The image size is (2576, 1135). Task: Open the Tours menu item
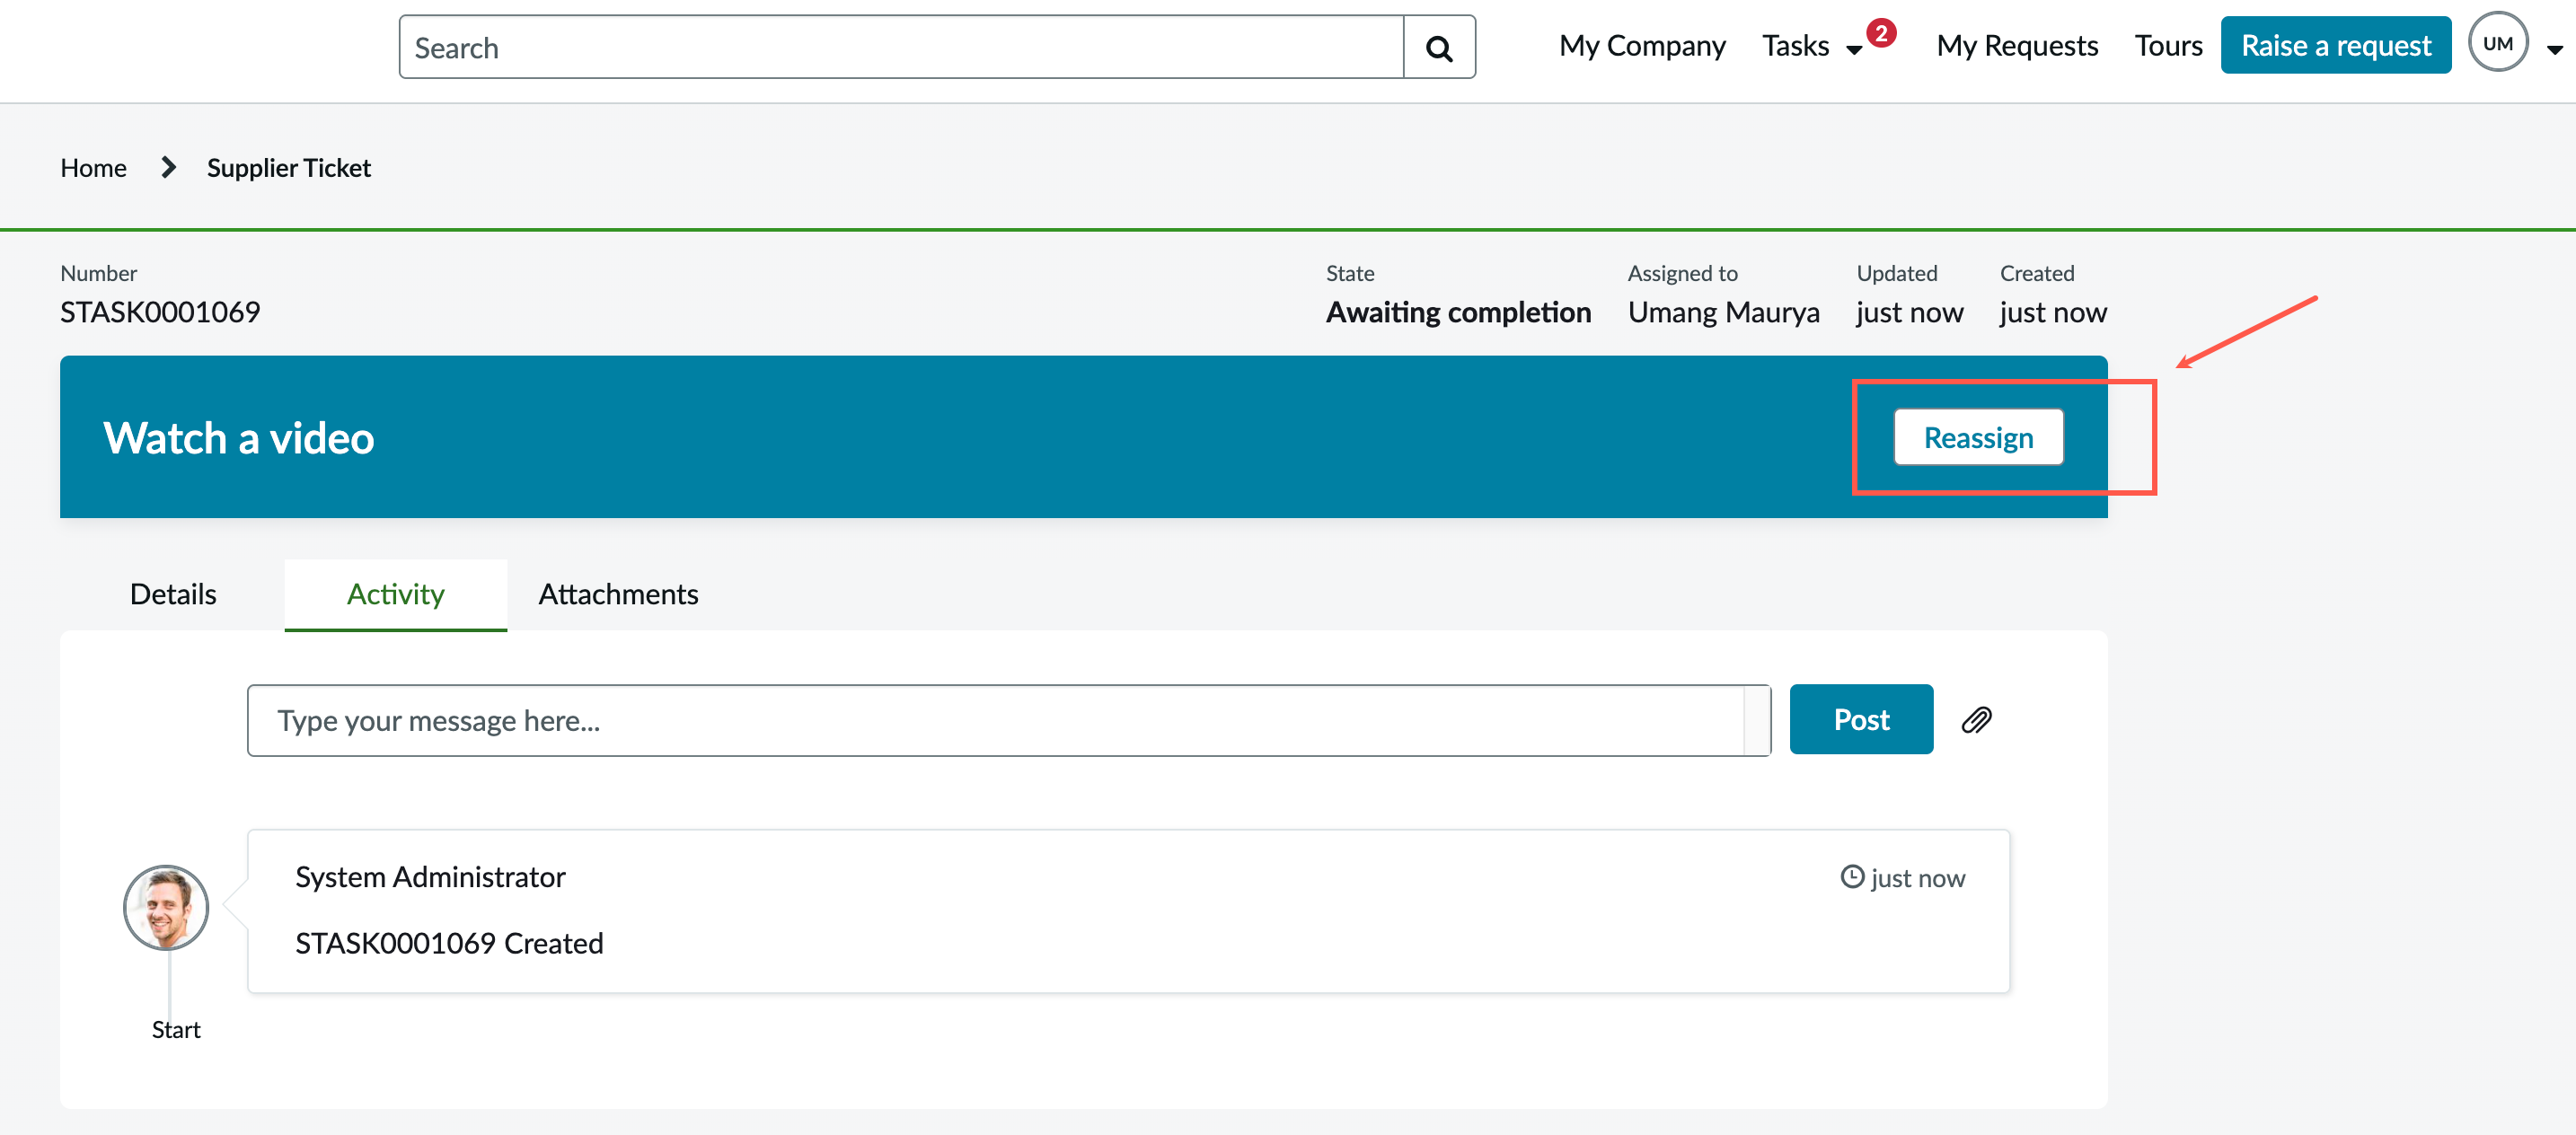(x=2168, y=45)
